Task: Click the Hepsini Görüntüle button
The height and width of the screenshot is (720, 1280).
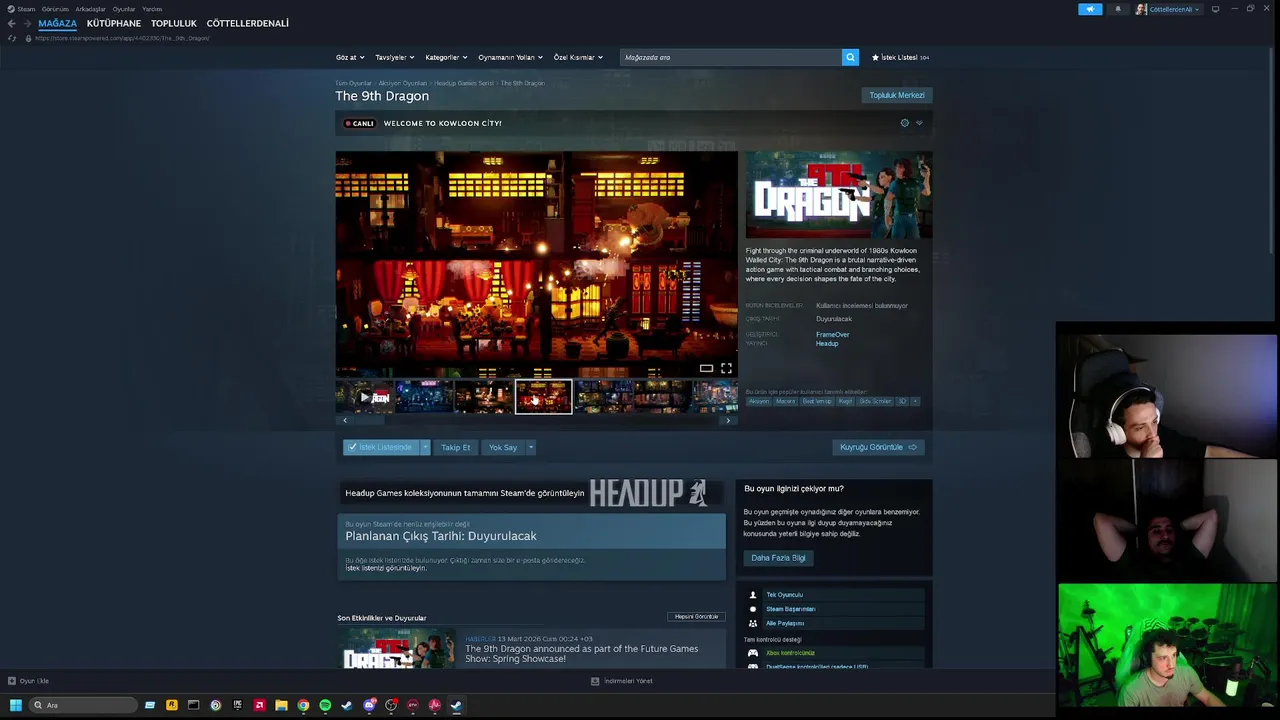Action: tap(696, 617)
